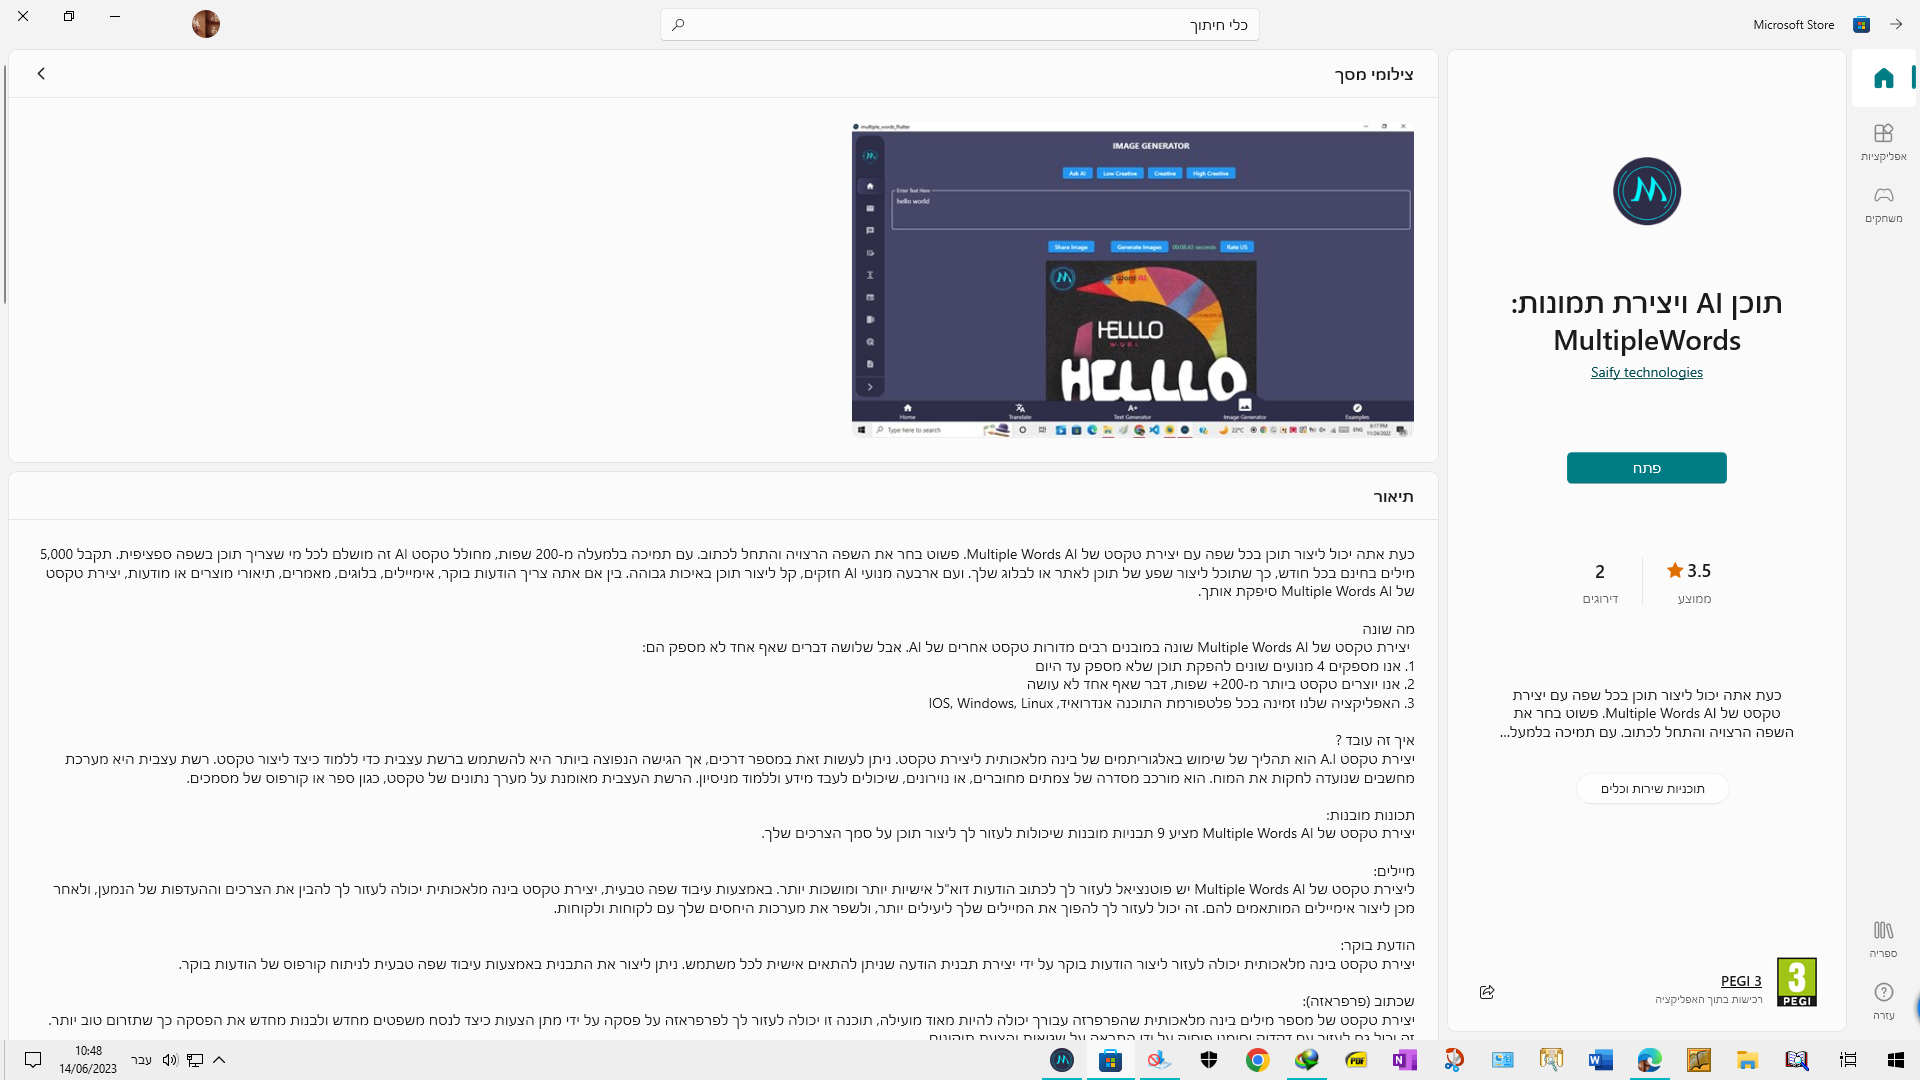Open the app with a brown book icon in the taskbar
Image resolution: width=1920 pixels, height=1080 pixels.
1698,1060
